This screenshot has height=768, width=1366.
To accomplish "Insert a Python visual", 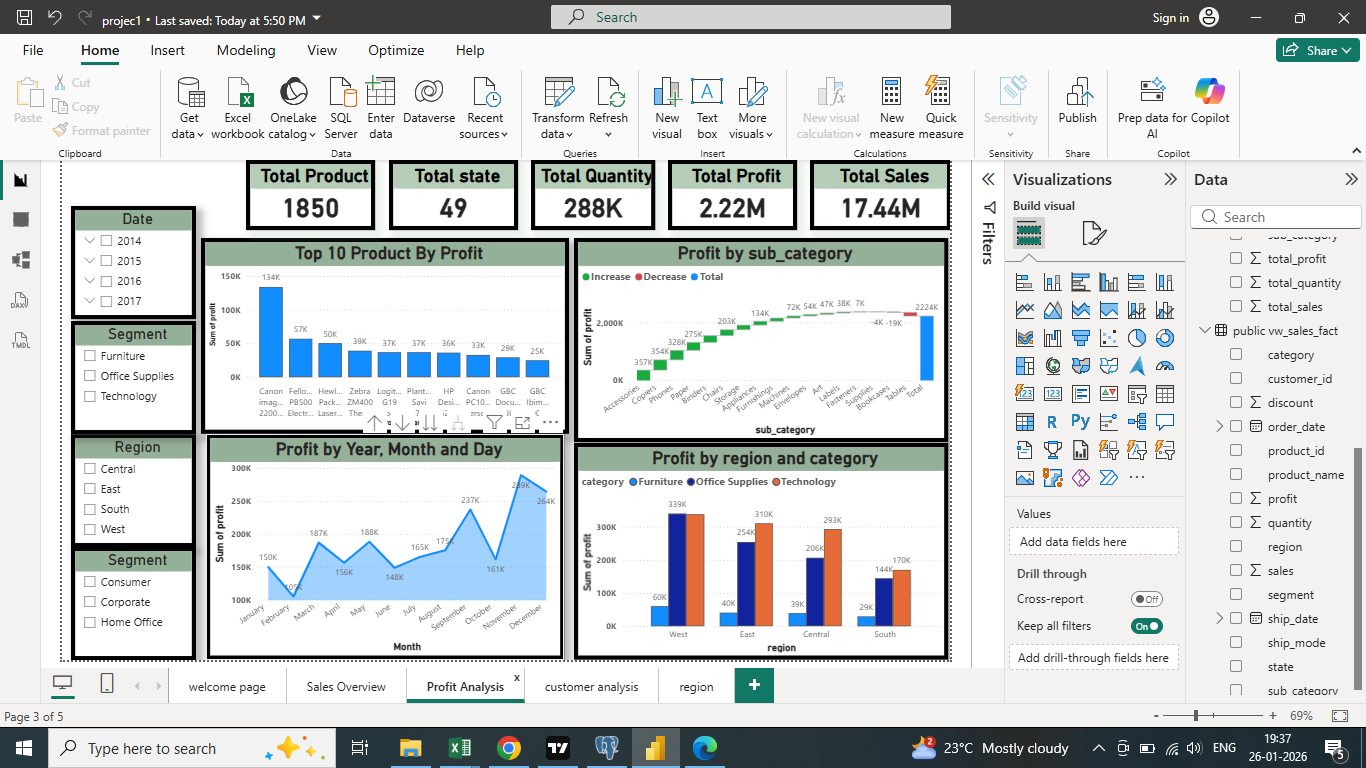I will 1080,422.
